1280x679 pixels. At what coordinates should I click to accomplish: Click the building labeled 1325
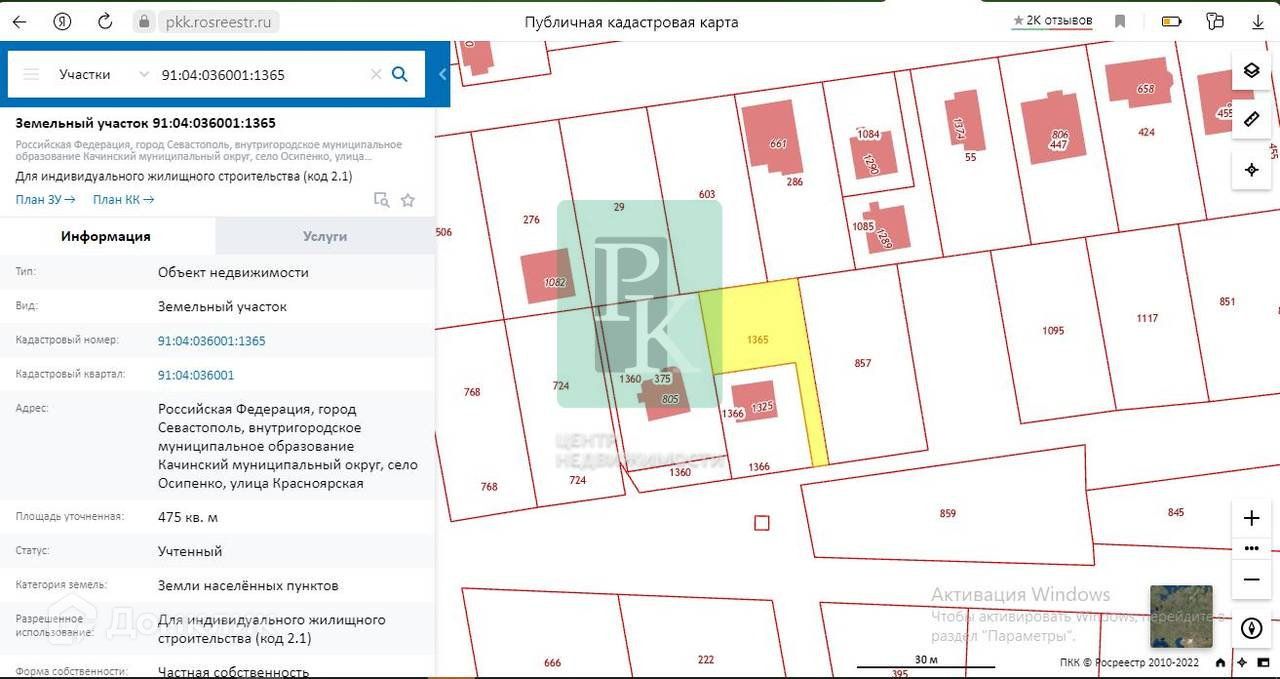pyautogui.click(x=754, y=403)
